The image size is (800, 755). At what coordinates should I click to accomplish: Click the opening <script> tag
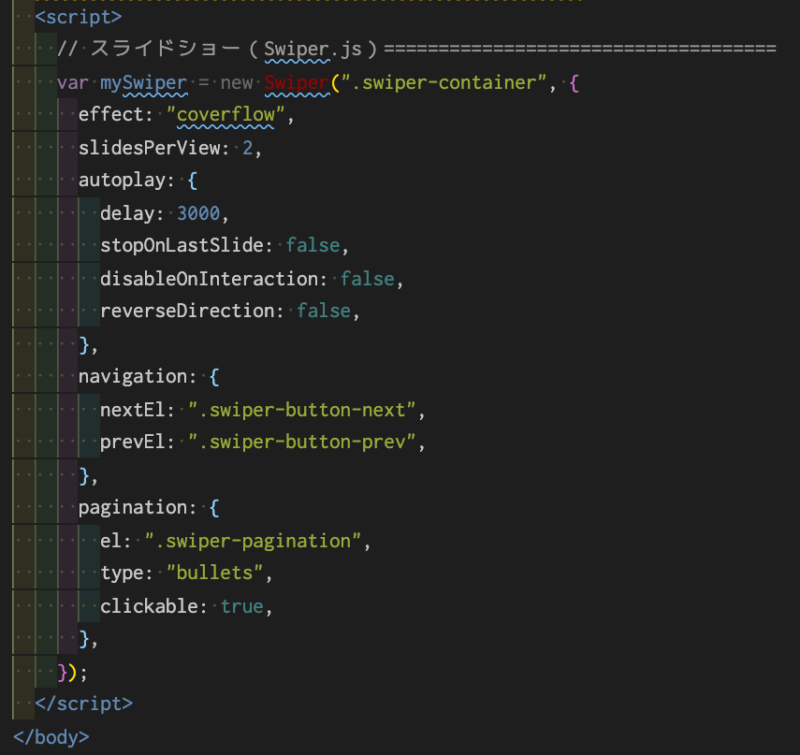pyautogui.click(x=79, y=17)
